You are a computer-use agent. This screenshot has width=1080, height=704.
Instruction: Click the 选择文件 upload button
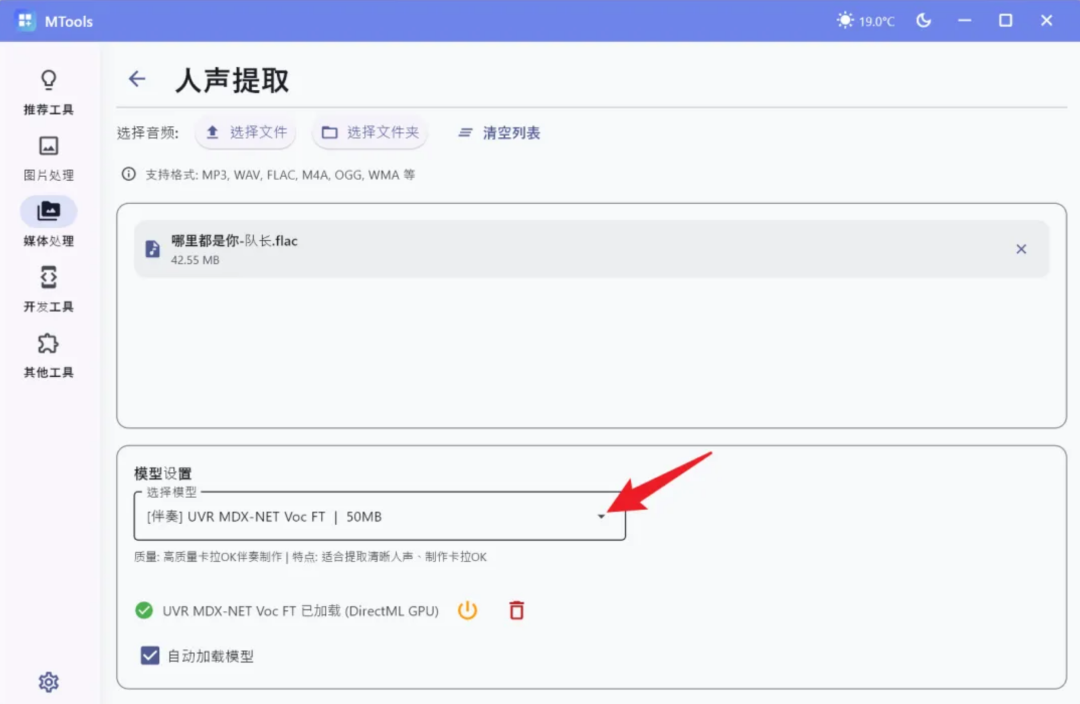coord(246,132)
